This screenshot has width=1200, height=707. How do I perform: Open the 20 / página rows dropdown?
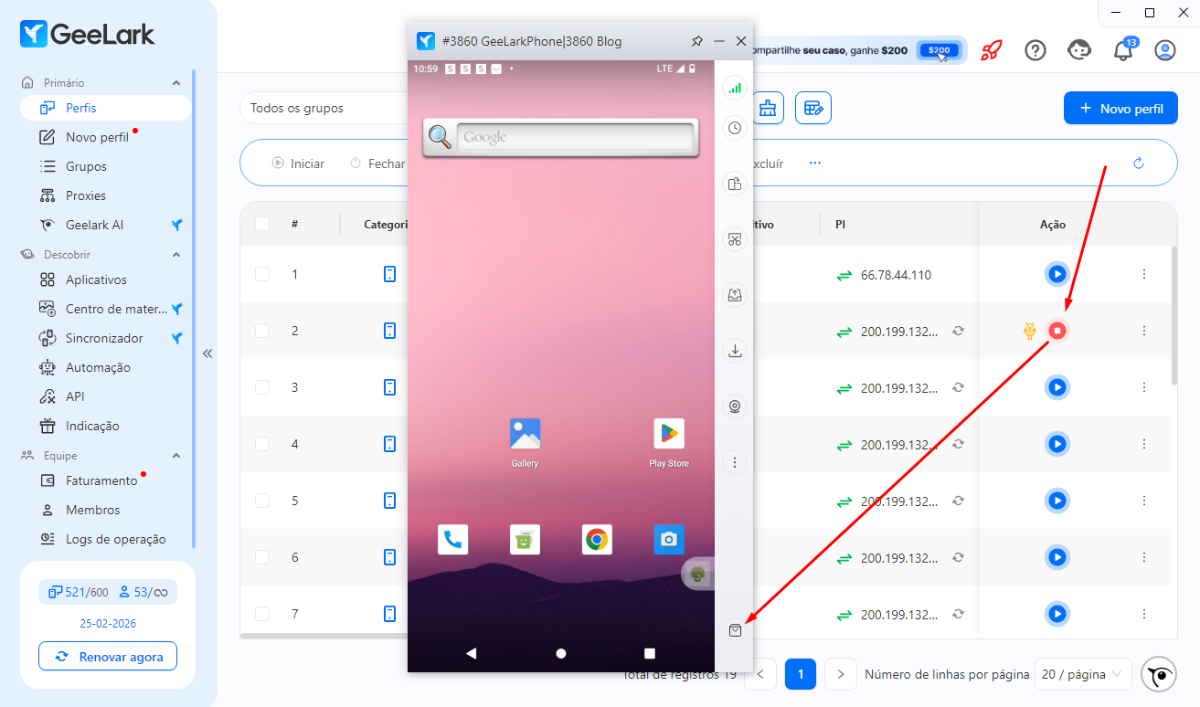click(1083, 674)
